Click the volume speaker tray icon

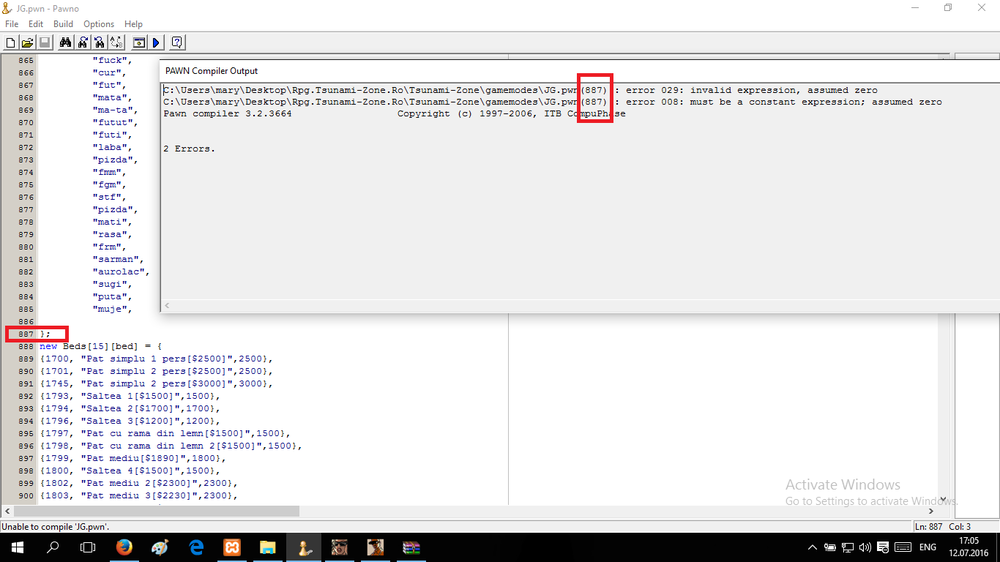click(865, 547)
